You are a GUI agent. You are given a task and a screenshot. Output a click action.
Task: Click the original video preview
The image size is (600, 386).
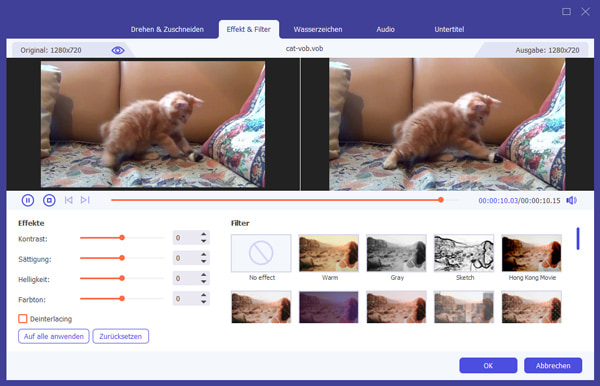pos(153,124)
